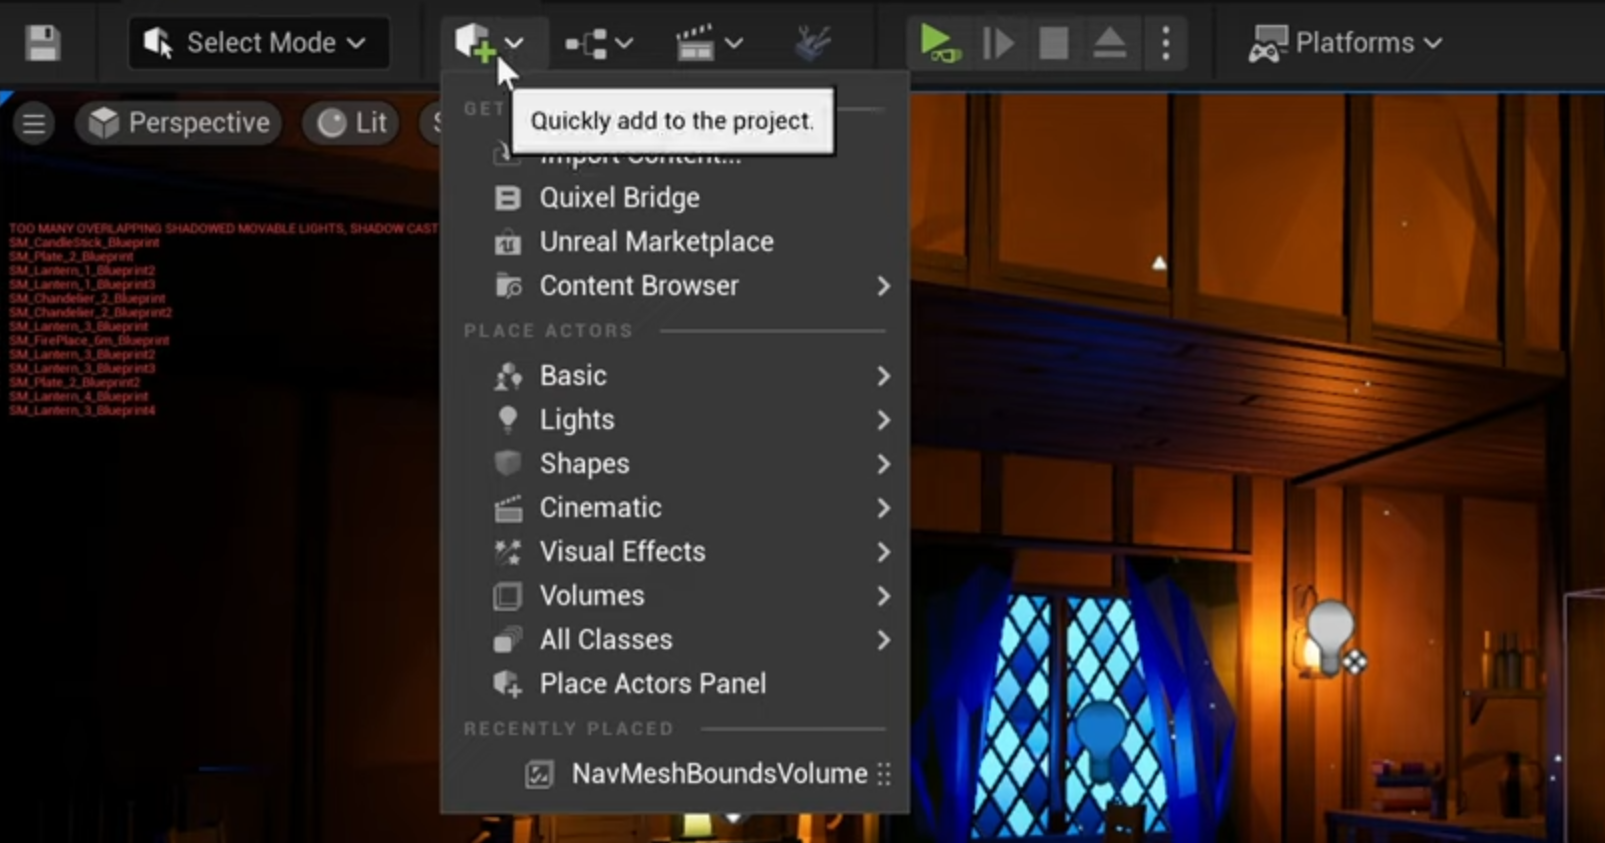Click the Visual Effects sparkle icon

(x=508, y=552)
